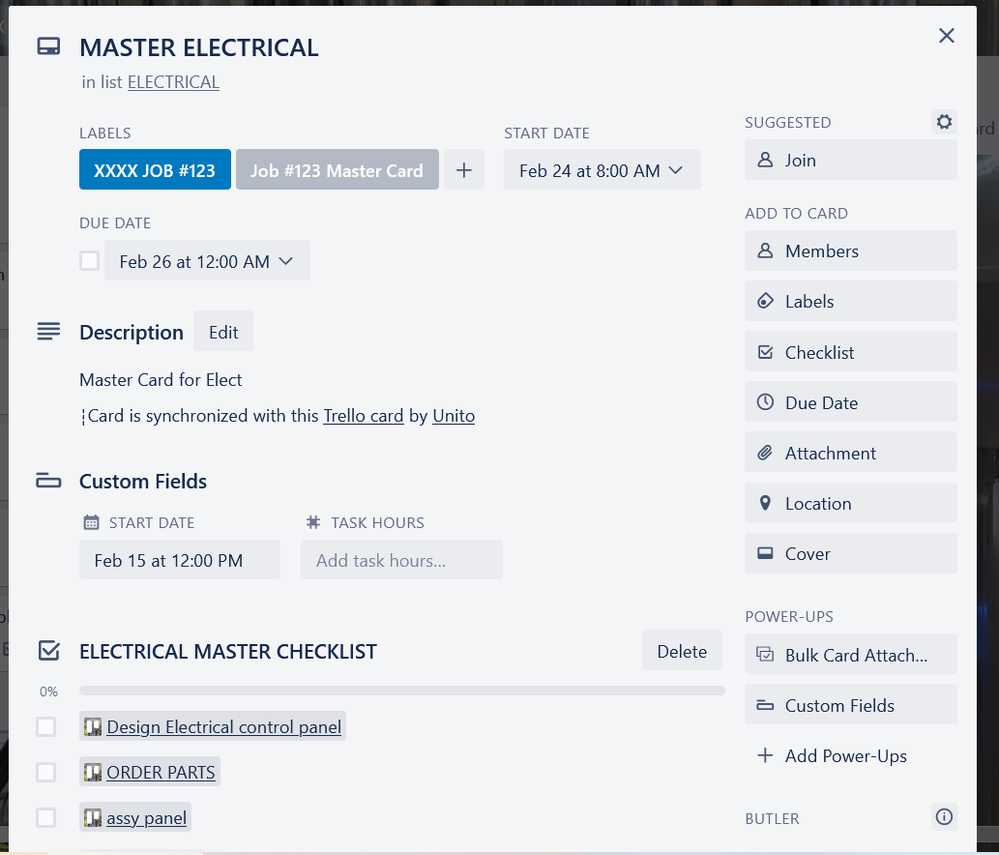Viewport: 999px width, 855px height.
Task: Click the checklist progress bar
Action: point(402,691)
